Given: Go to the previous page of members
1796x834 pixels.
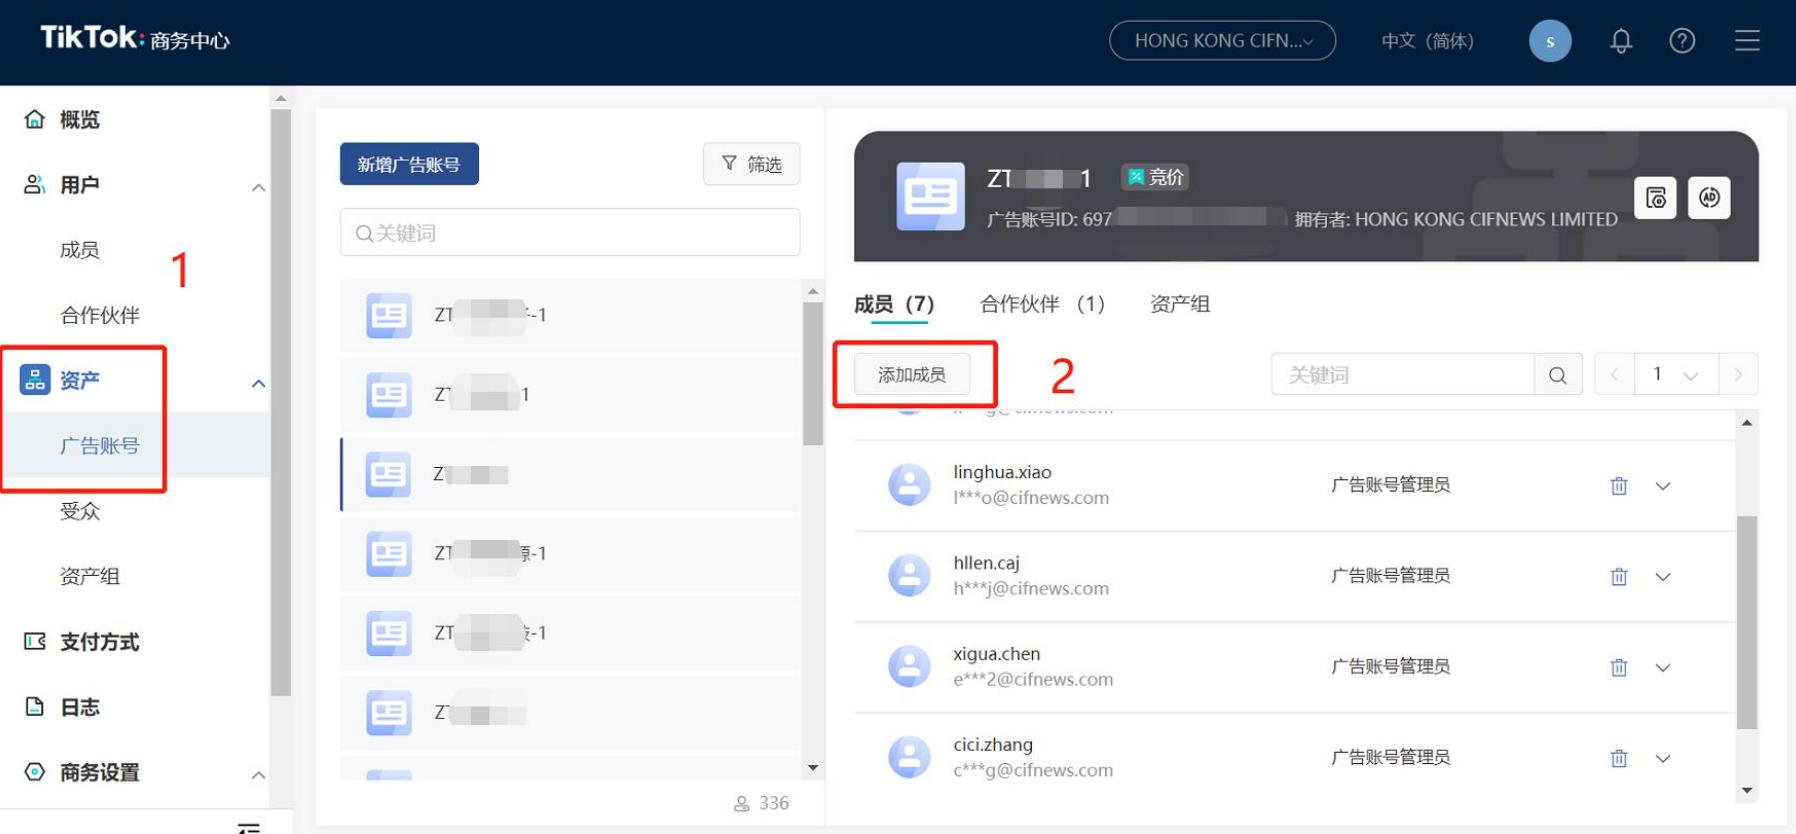Looking at the screenshot, I should point(1615,375).
